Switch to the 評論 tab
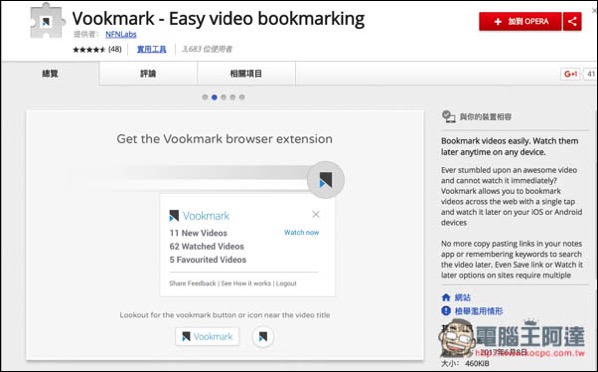The width and height of the screenshot is (598, 372). coord(148,73)
